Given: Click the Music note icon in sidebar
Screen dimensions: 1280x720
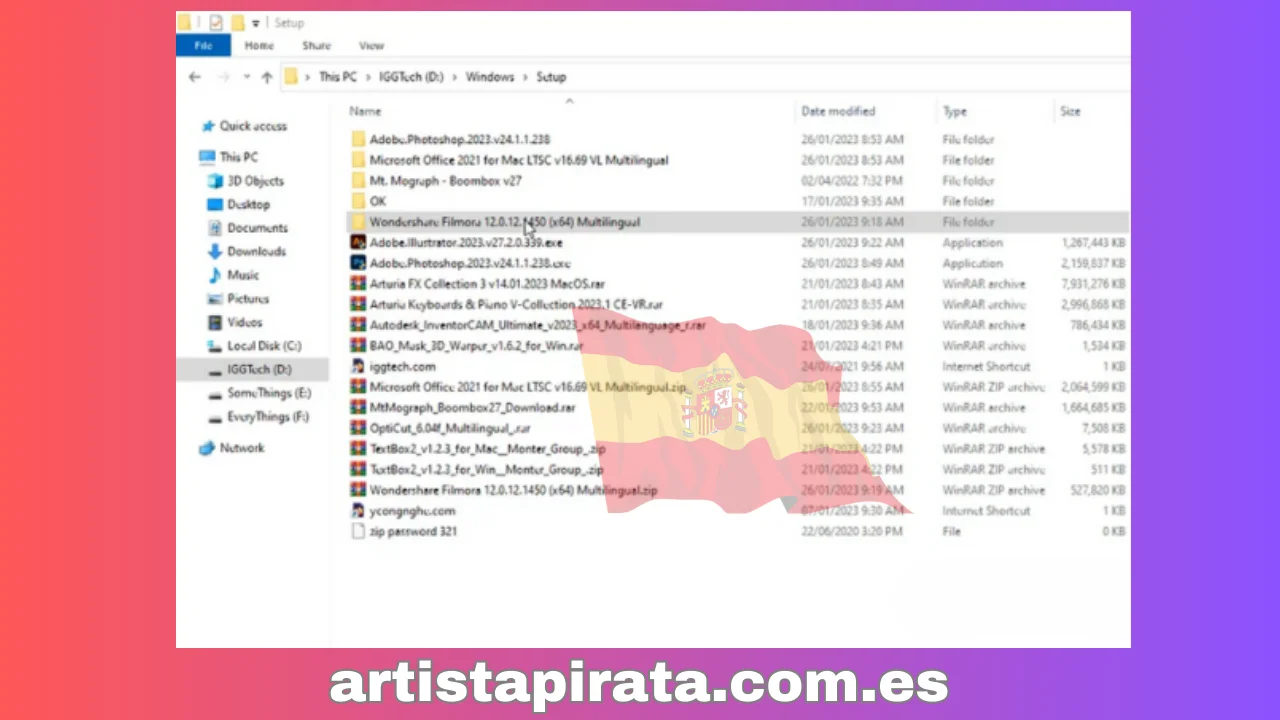Looking at the screenshot, I should [215, 275].
